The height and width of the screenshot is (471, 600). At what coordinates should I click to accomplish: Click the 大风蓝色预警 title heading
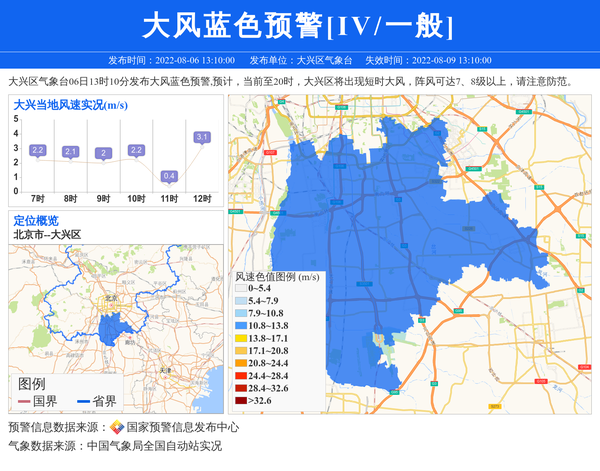pos(299,25)
